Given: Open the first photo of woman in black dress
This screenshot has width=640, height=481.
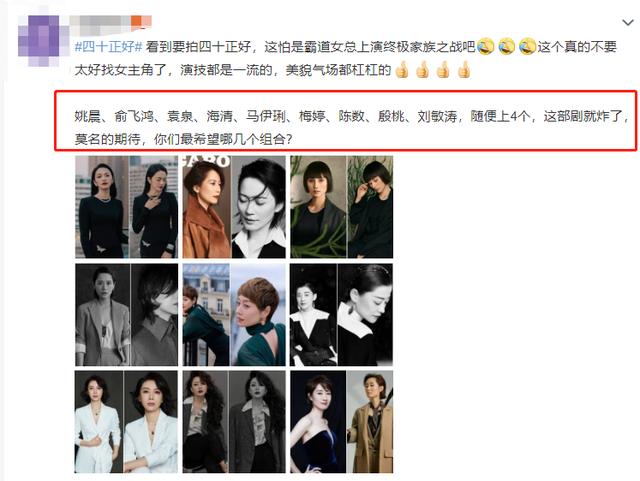Looking at the screenshot, I should pyautogui.click(x=127, y=207).
